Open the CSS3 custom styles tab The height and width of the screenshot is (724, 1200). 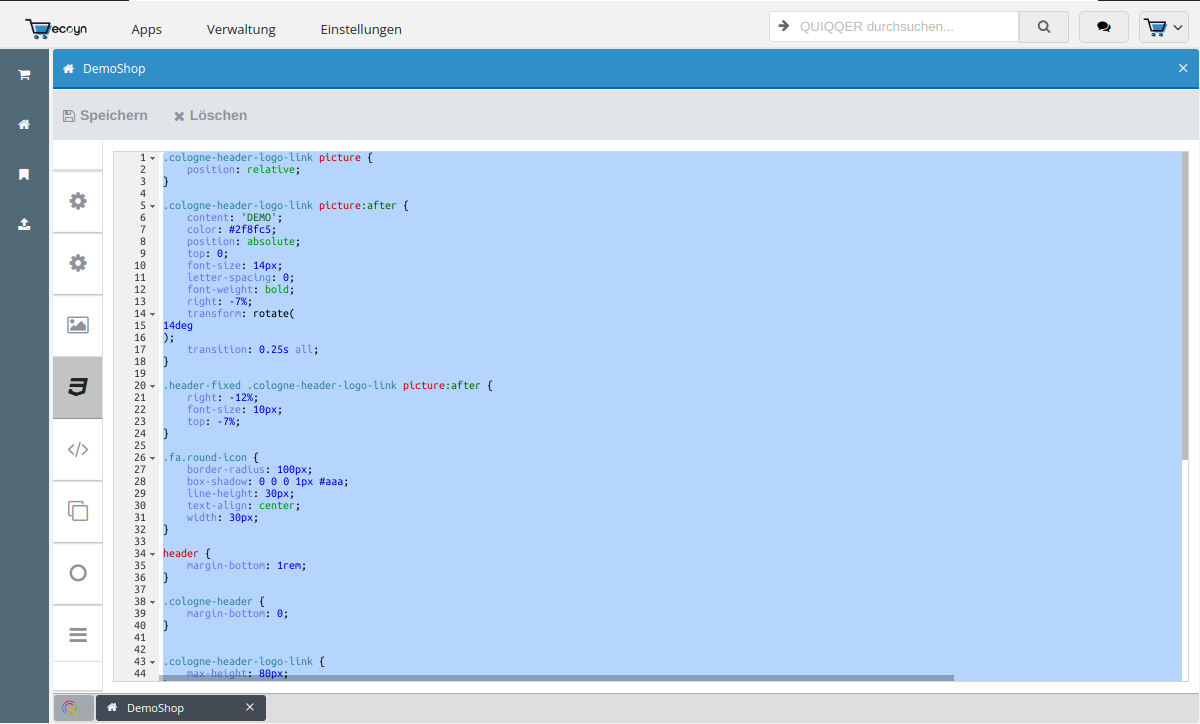[78, 388]
